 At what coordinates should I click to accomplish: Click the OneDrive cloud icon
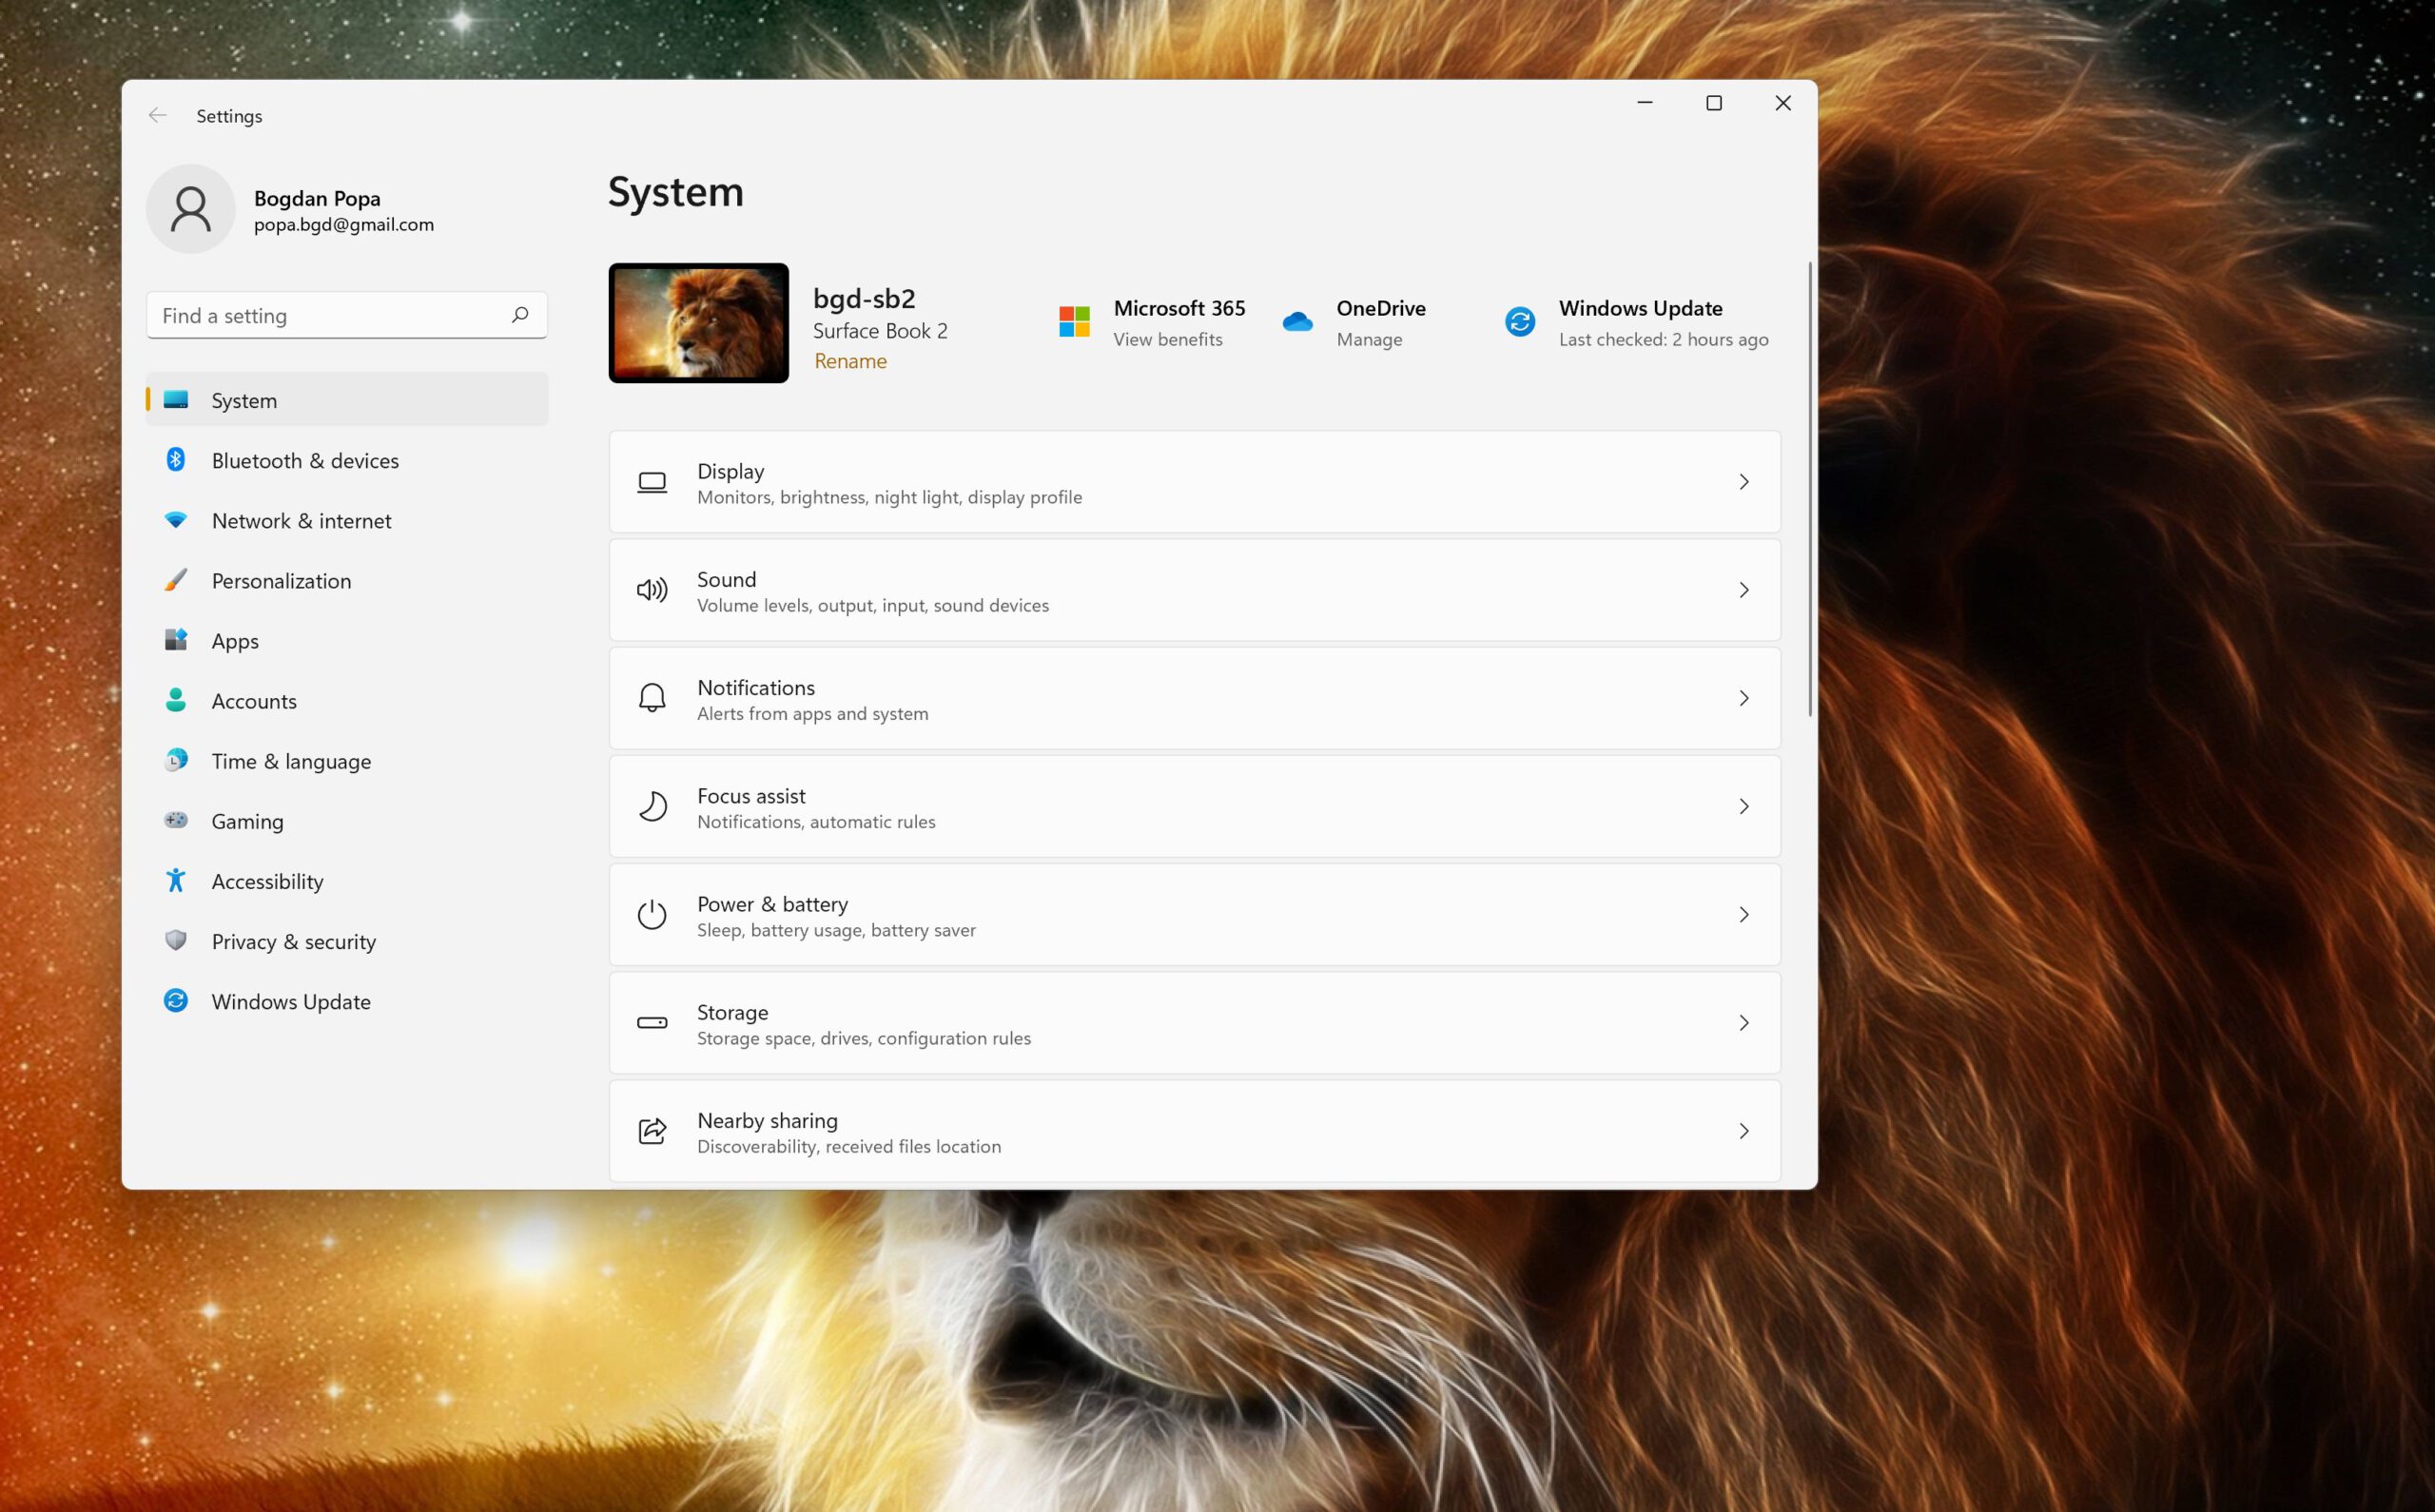[x=1297, y=321]
